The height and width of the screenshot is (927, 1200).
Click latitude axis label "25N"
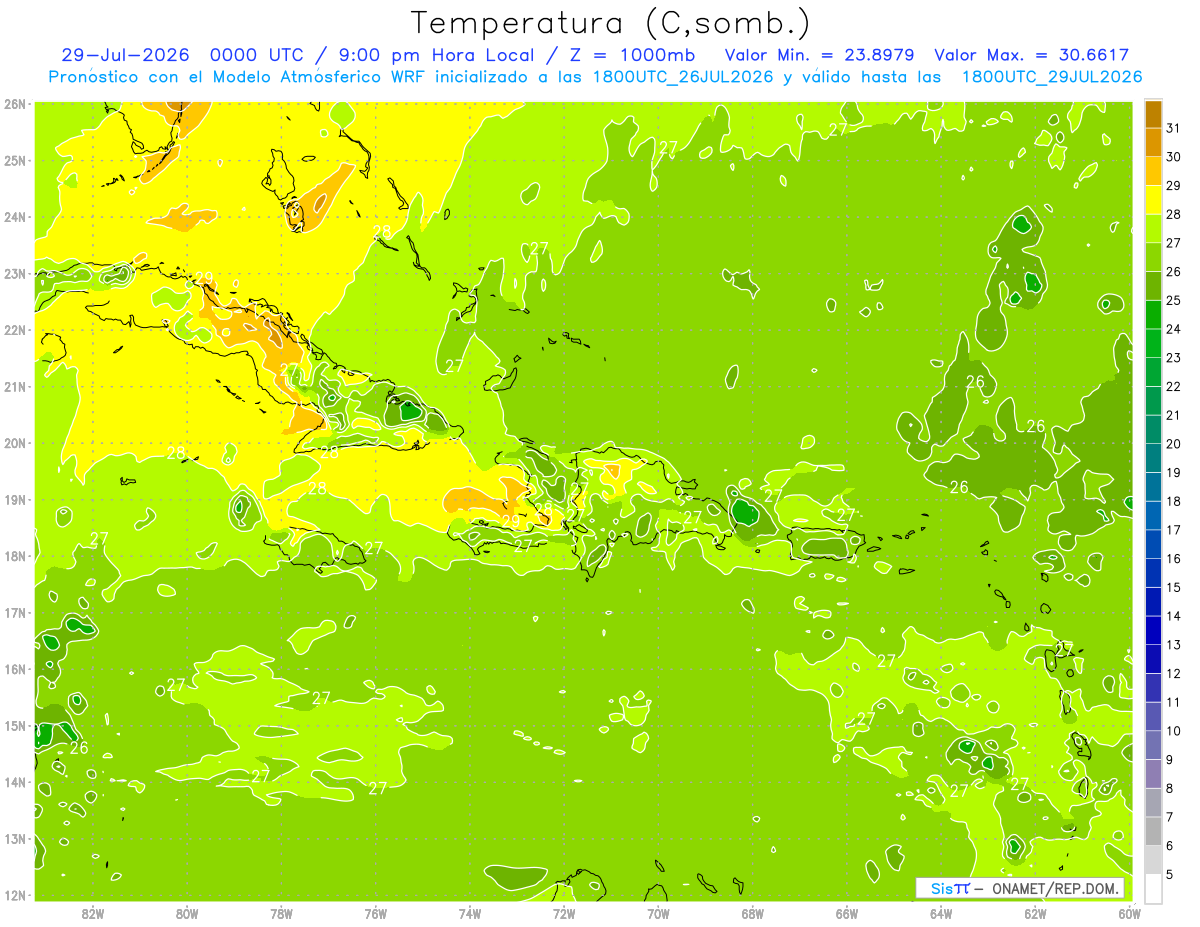(14, 160)
